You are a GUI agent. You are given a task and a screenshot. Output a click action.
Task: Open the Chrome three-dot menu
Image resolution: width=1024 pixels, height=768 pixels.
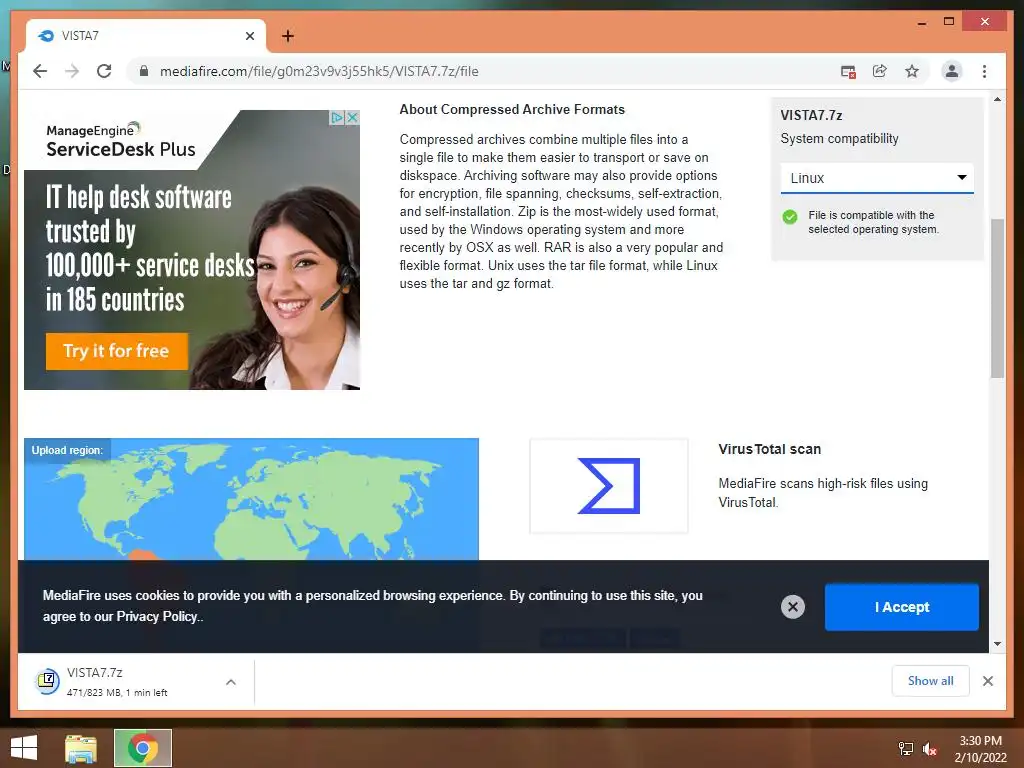[x=984, y=71]
